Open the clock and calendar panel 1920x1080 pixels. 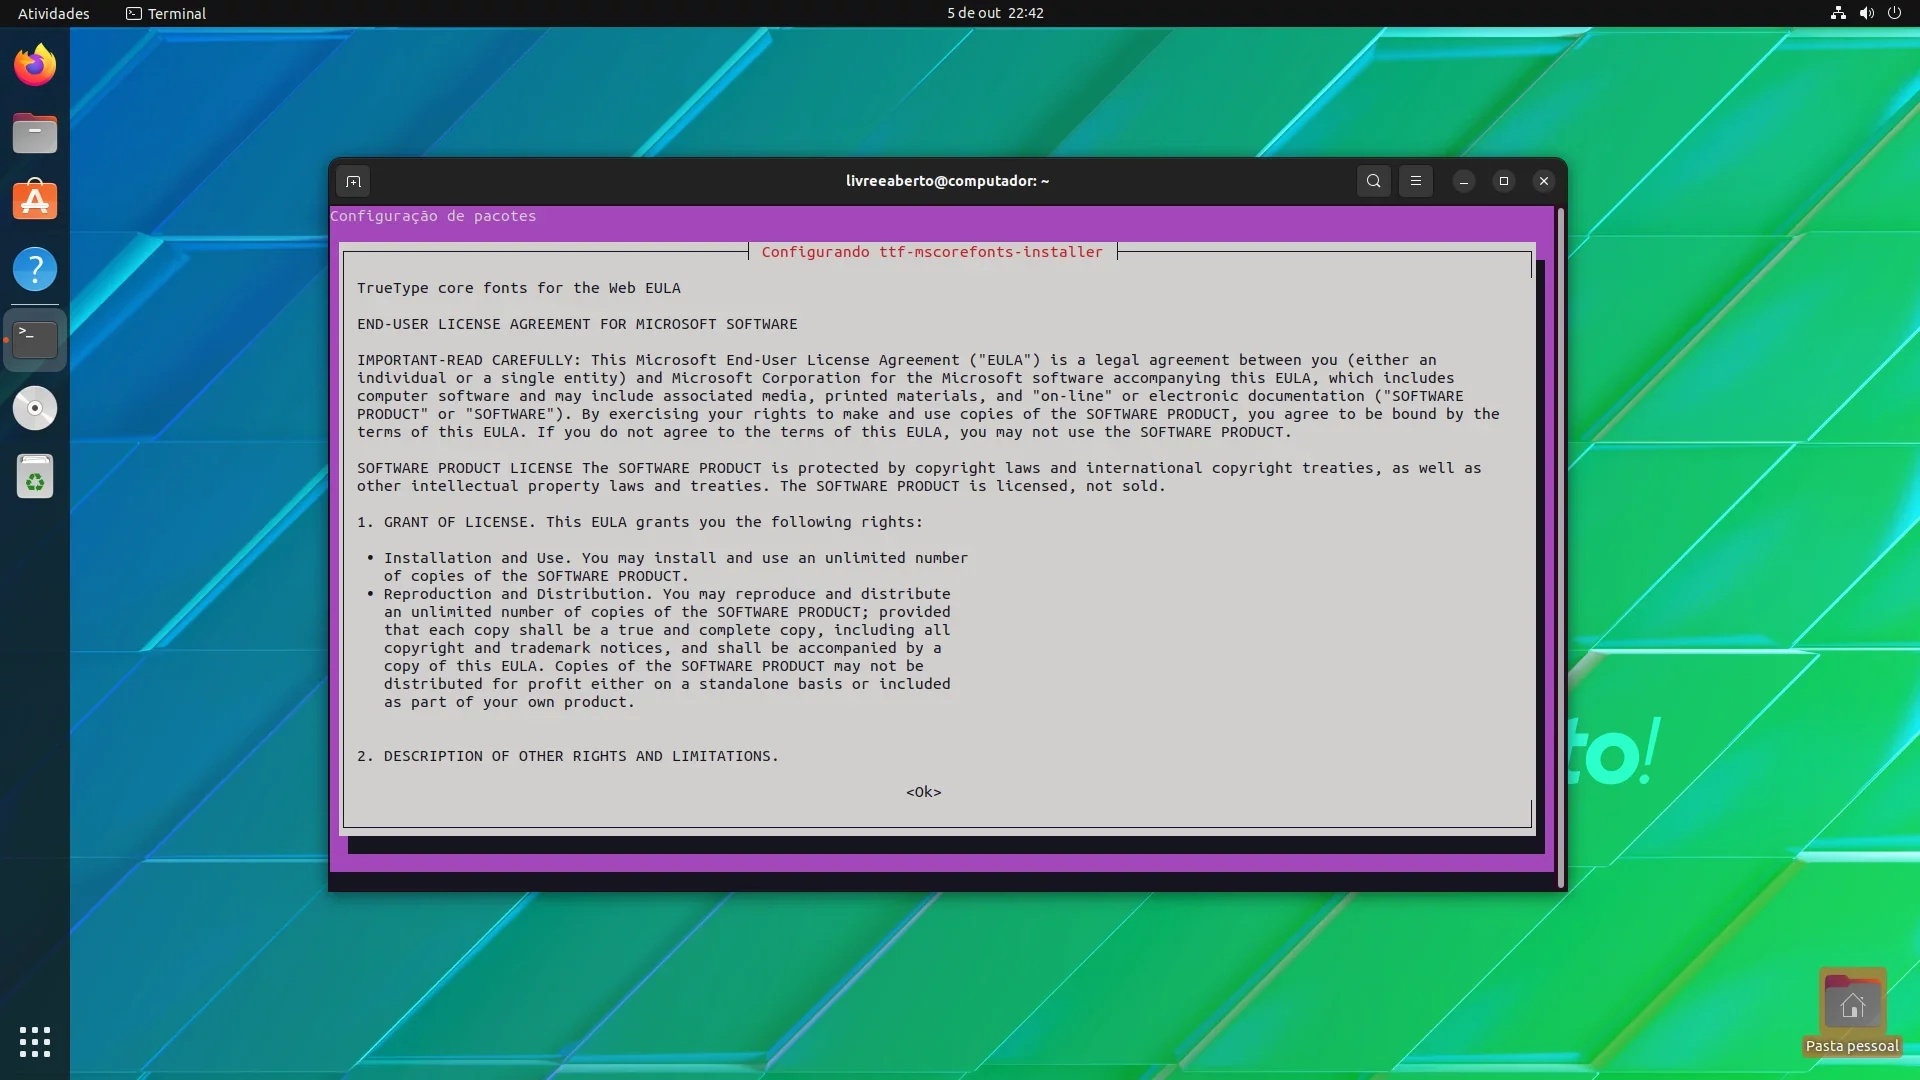click(995, 13)
